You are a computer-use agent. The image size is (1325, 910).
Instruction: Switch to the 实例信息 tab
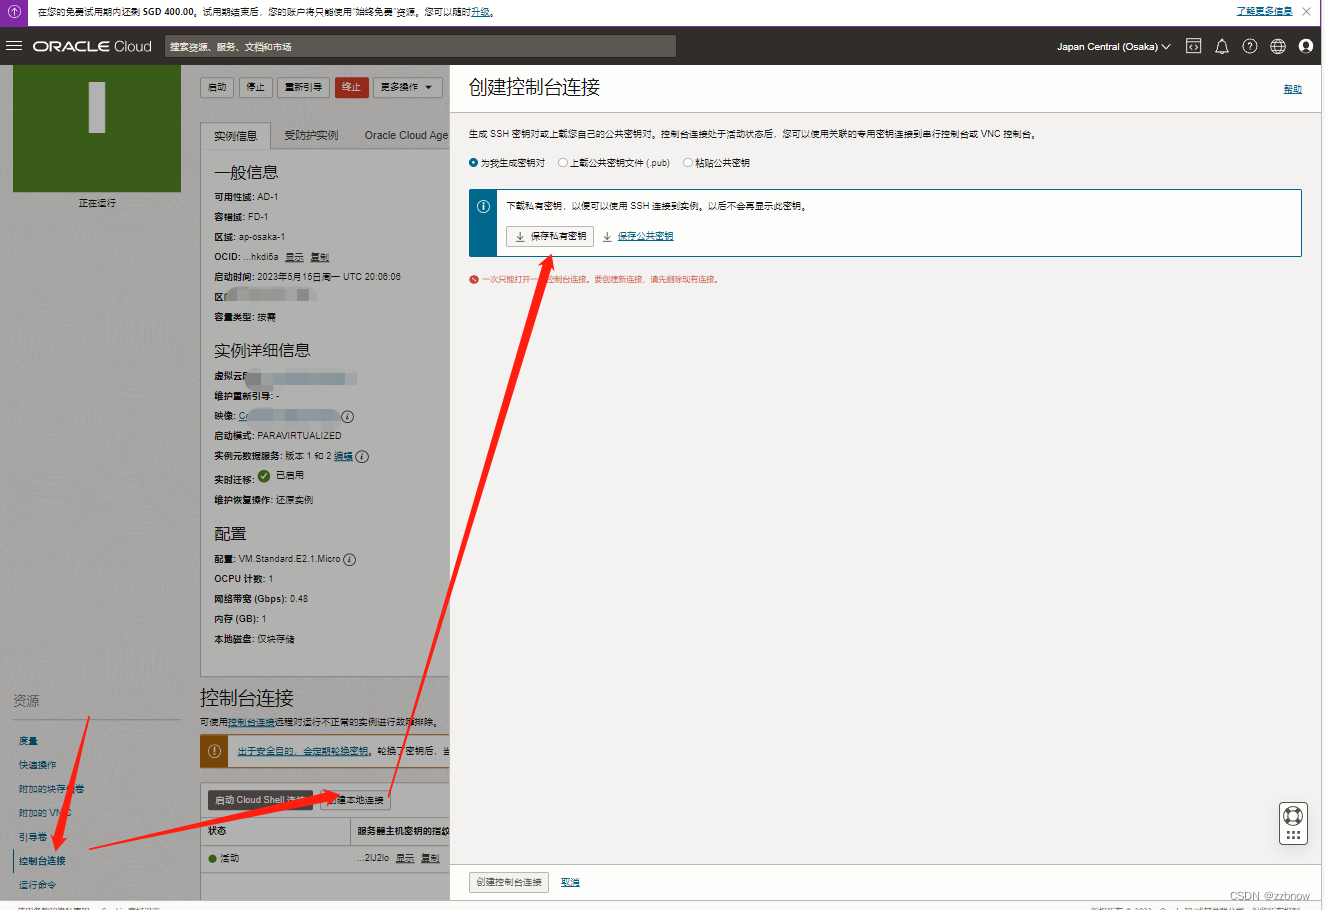point(235,135)
